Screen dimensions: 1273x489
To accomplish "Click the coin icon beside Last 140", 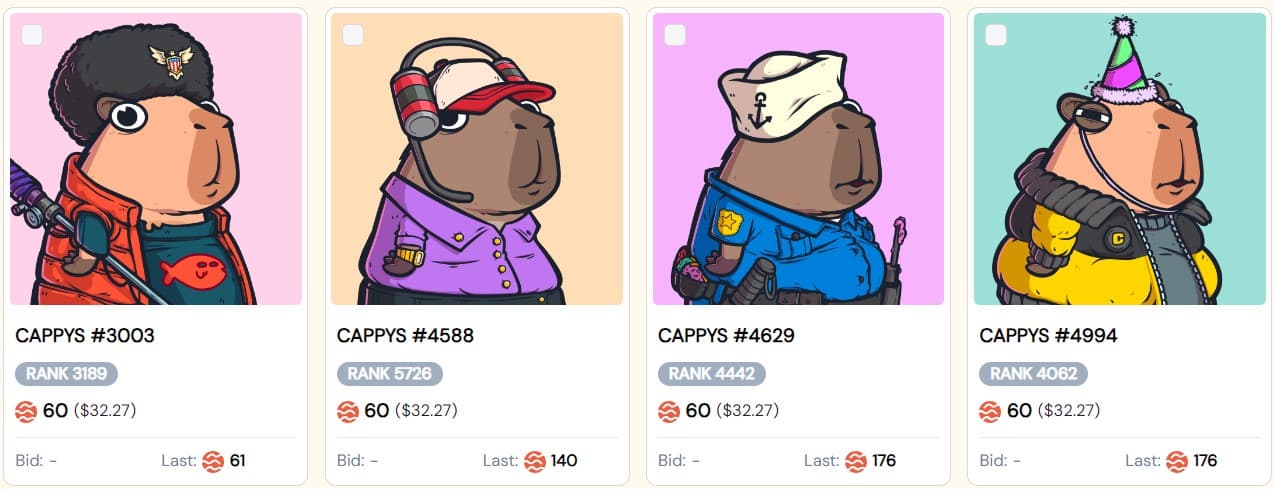I will (x=534, y=461).
